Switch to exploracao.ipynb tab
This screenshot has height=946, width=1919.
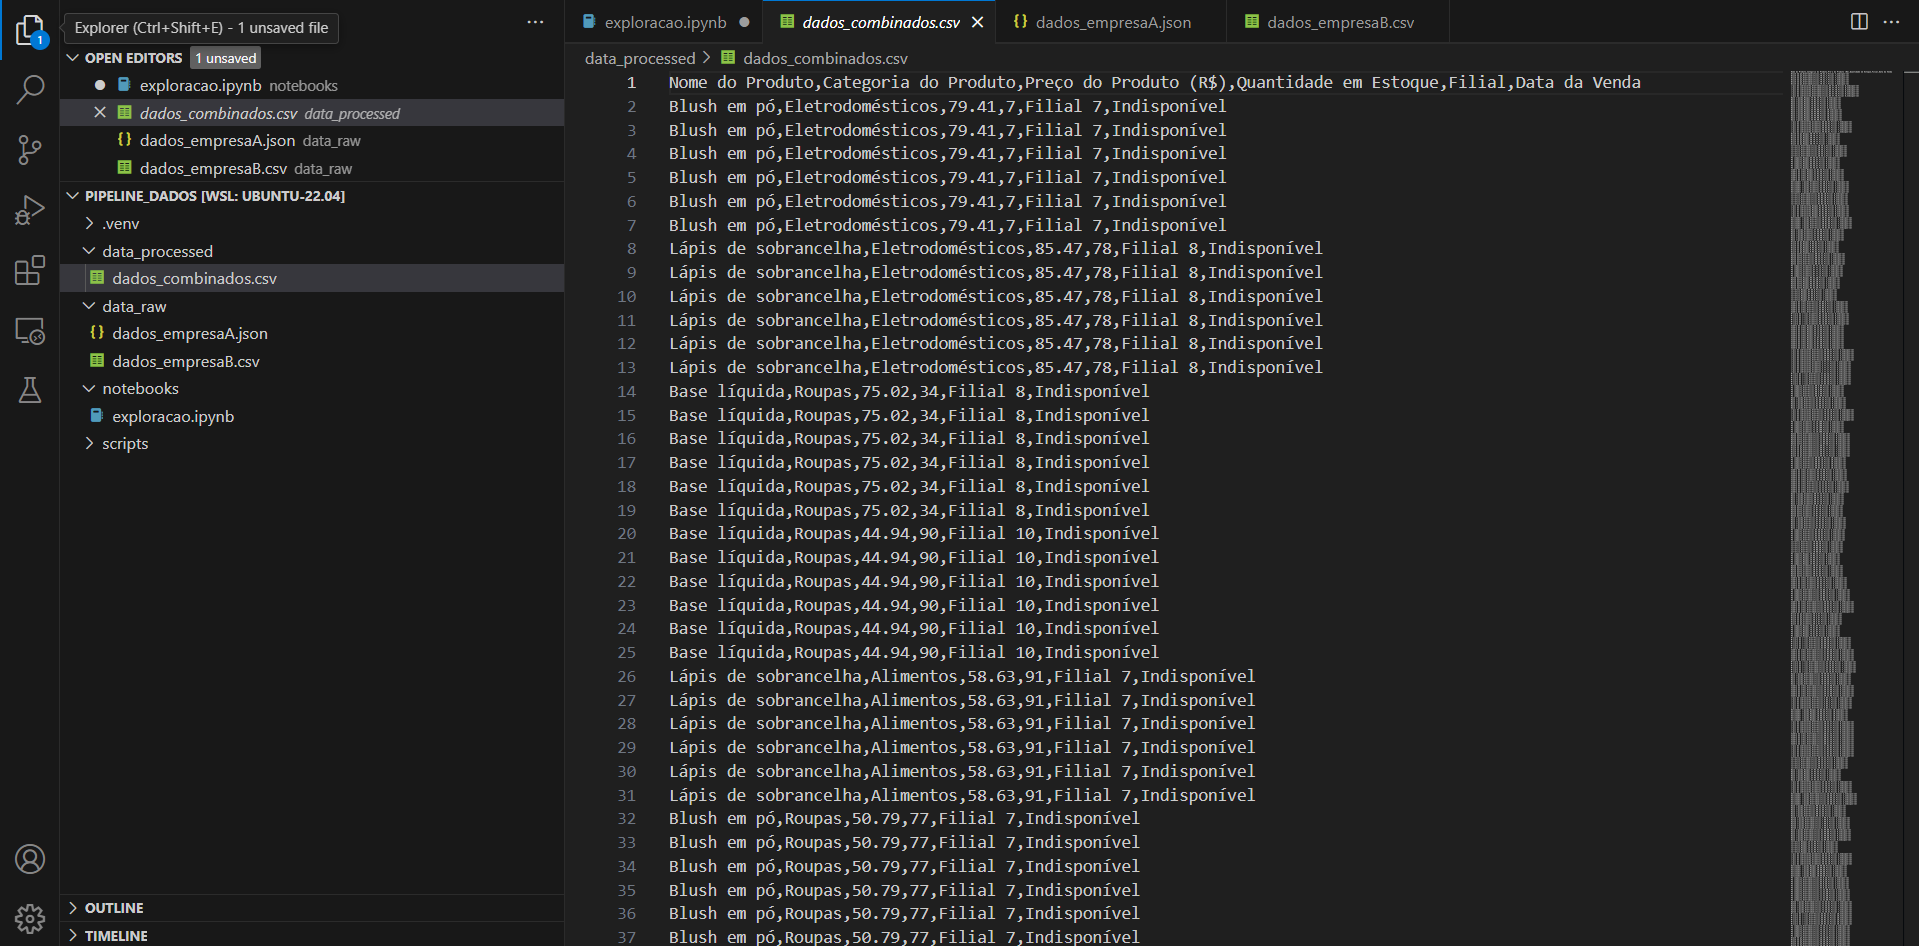point(664,22)
